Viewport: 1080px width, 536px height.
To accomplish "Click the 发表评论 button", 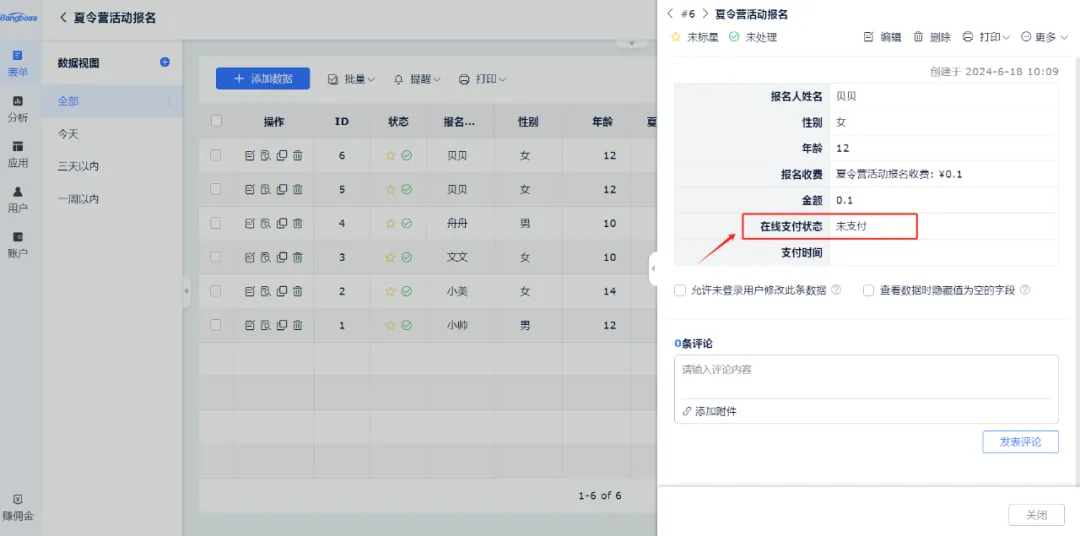I will pos(1020,442).
